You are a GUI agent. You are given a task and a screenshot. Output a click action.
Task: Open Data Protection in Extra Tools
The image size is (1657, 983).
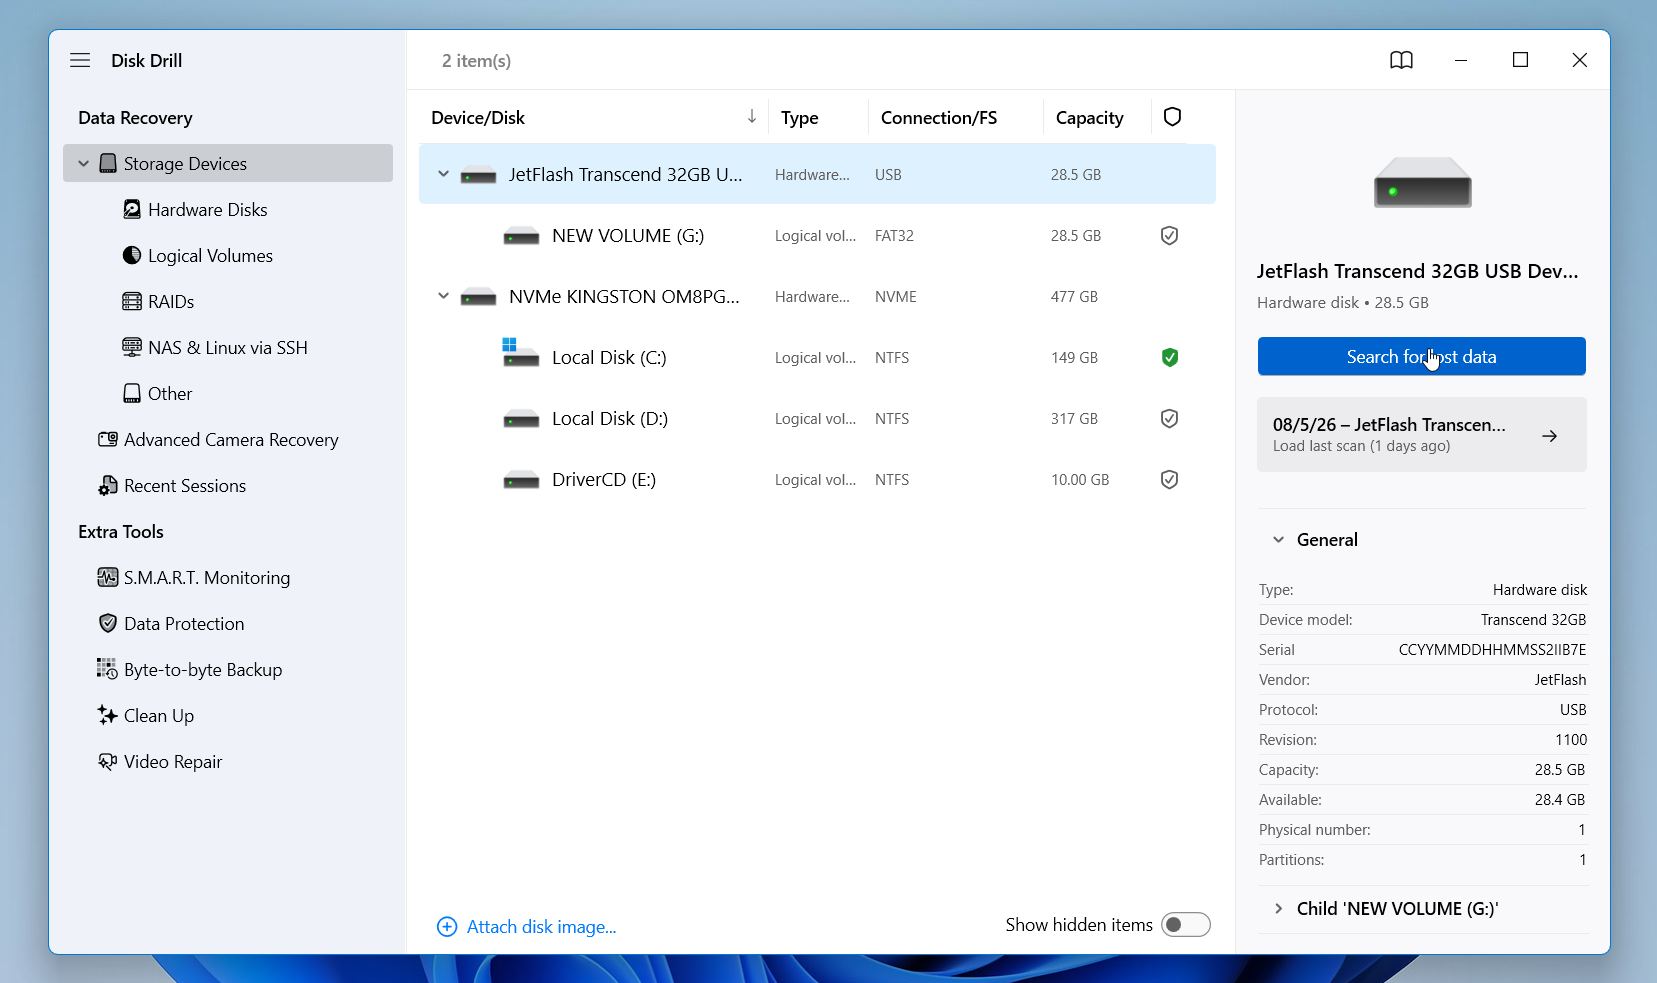coord(184,623)
